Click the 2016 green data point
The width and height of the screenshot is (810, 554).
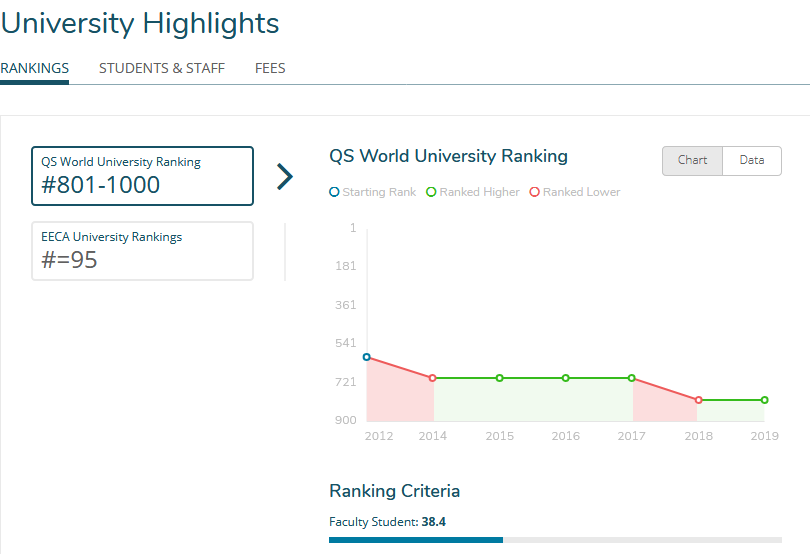pos(566,378)
